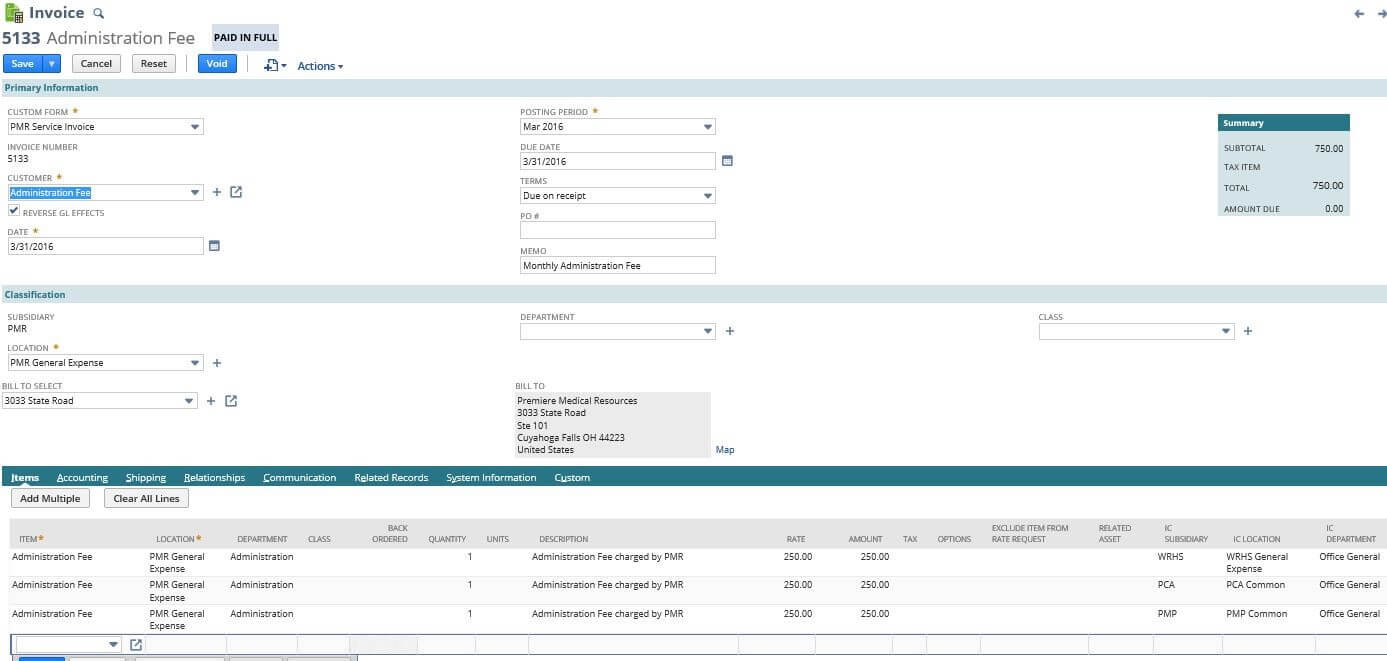Open Bill To Select address pop-out icon
Screen dimensions: 1387x661
click(x=231, y=401)
